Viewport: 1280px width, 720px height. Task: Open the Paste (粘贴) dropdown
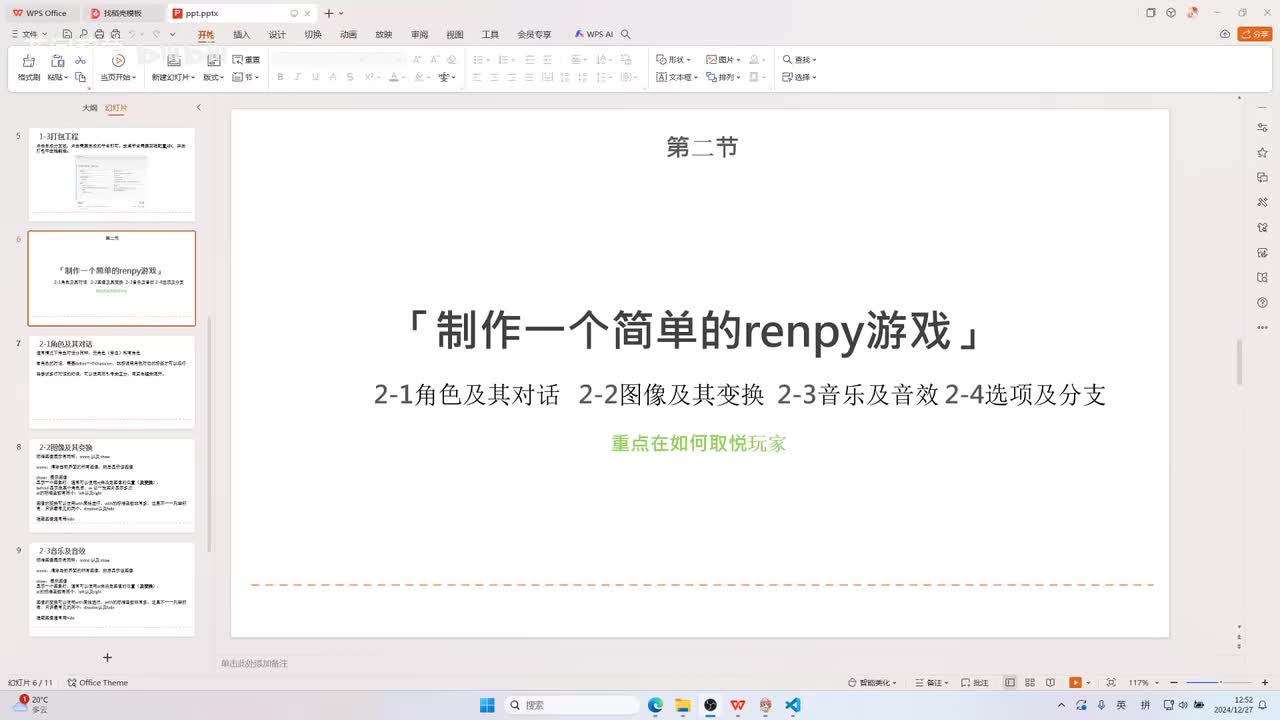coord(58,77)
